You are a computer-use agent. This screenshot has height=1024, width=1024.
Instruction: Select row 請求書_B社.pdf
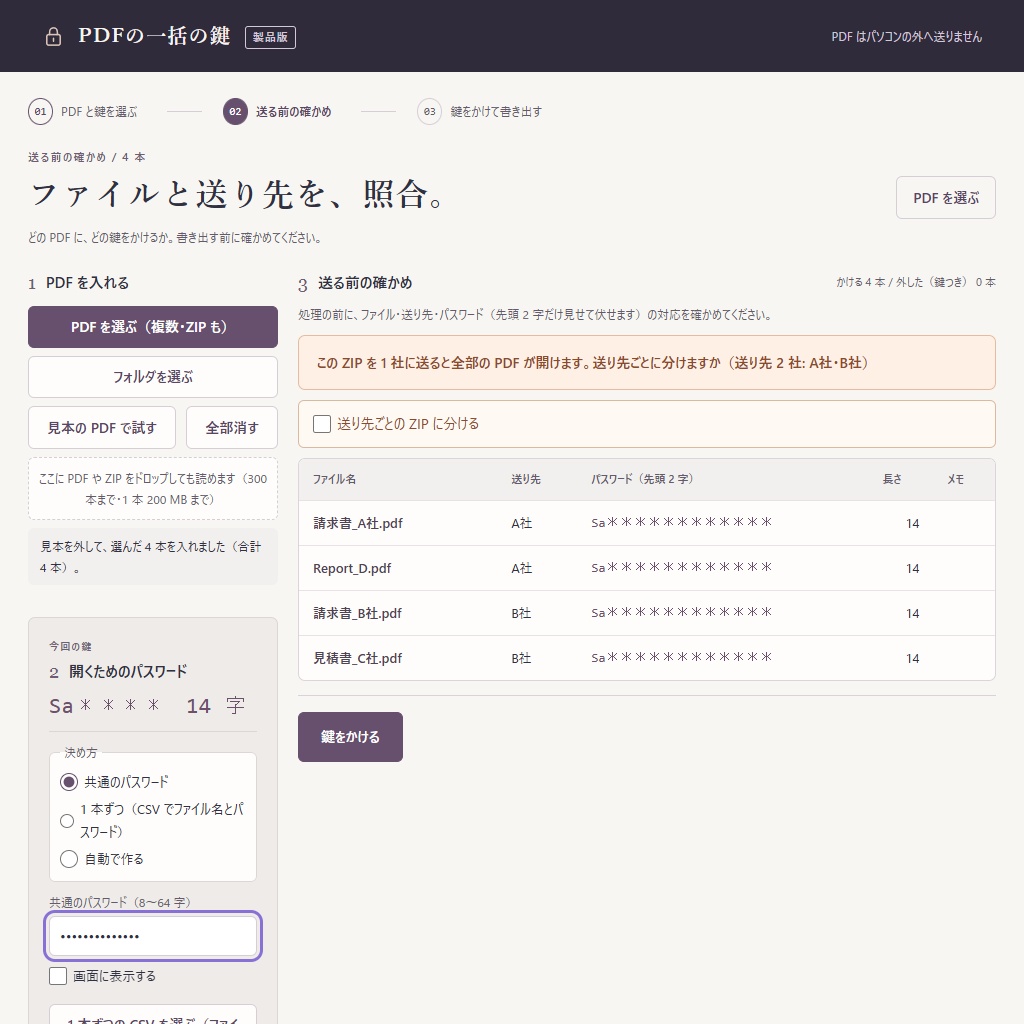point(647,613)
